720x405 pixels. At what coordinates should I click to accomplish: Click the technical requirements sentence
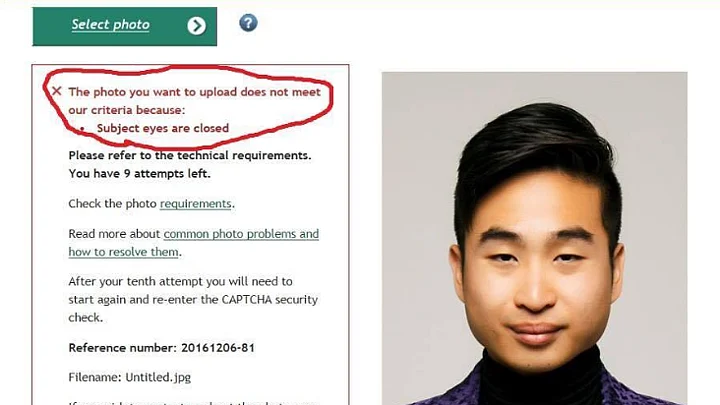(x=190, y=156)
